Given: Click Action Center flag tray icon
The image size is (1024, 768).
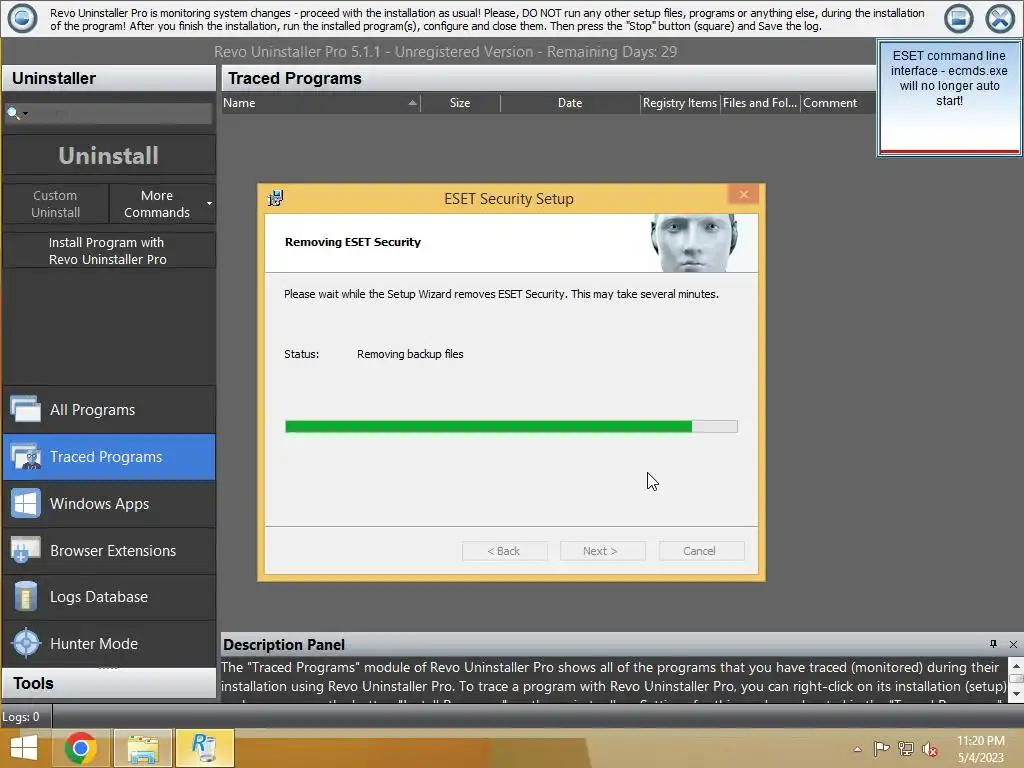Looking at the screenshot, I should pyautogui.click(x=882, y=748).
